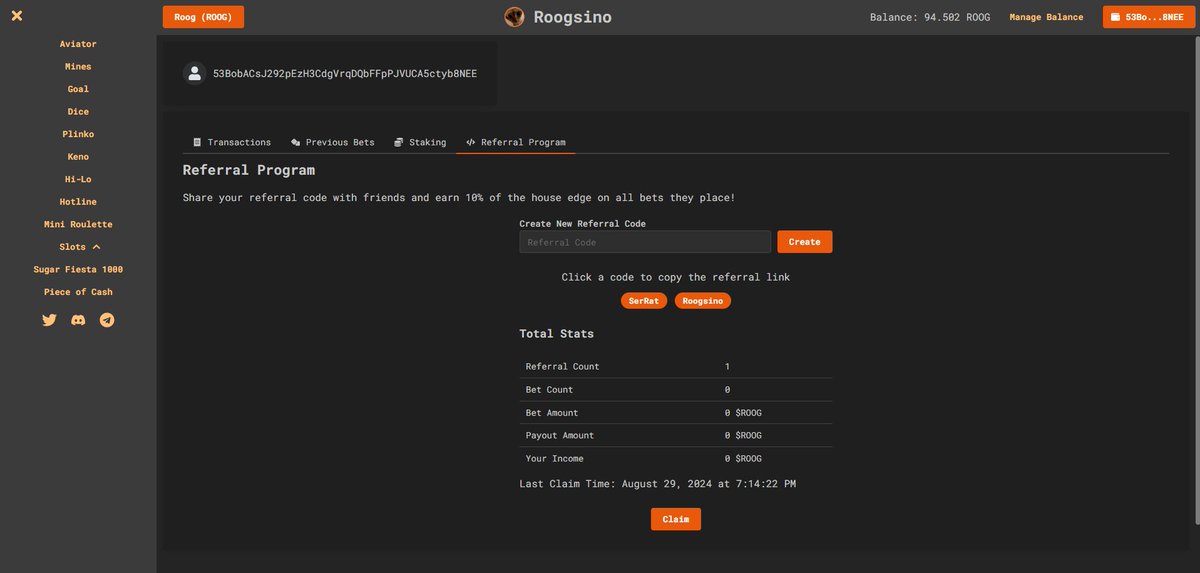
Task: Click the Roogsino site title
Action: 572,17
